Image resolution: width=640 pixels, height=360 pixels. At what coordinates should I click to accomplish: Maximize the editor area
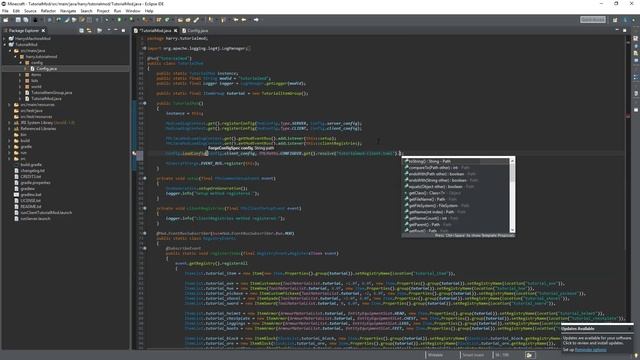click(x=624, y=30)
